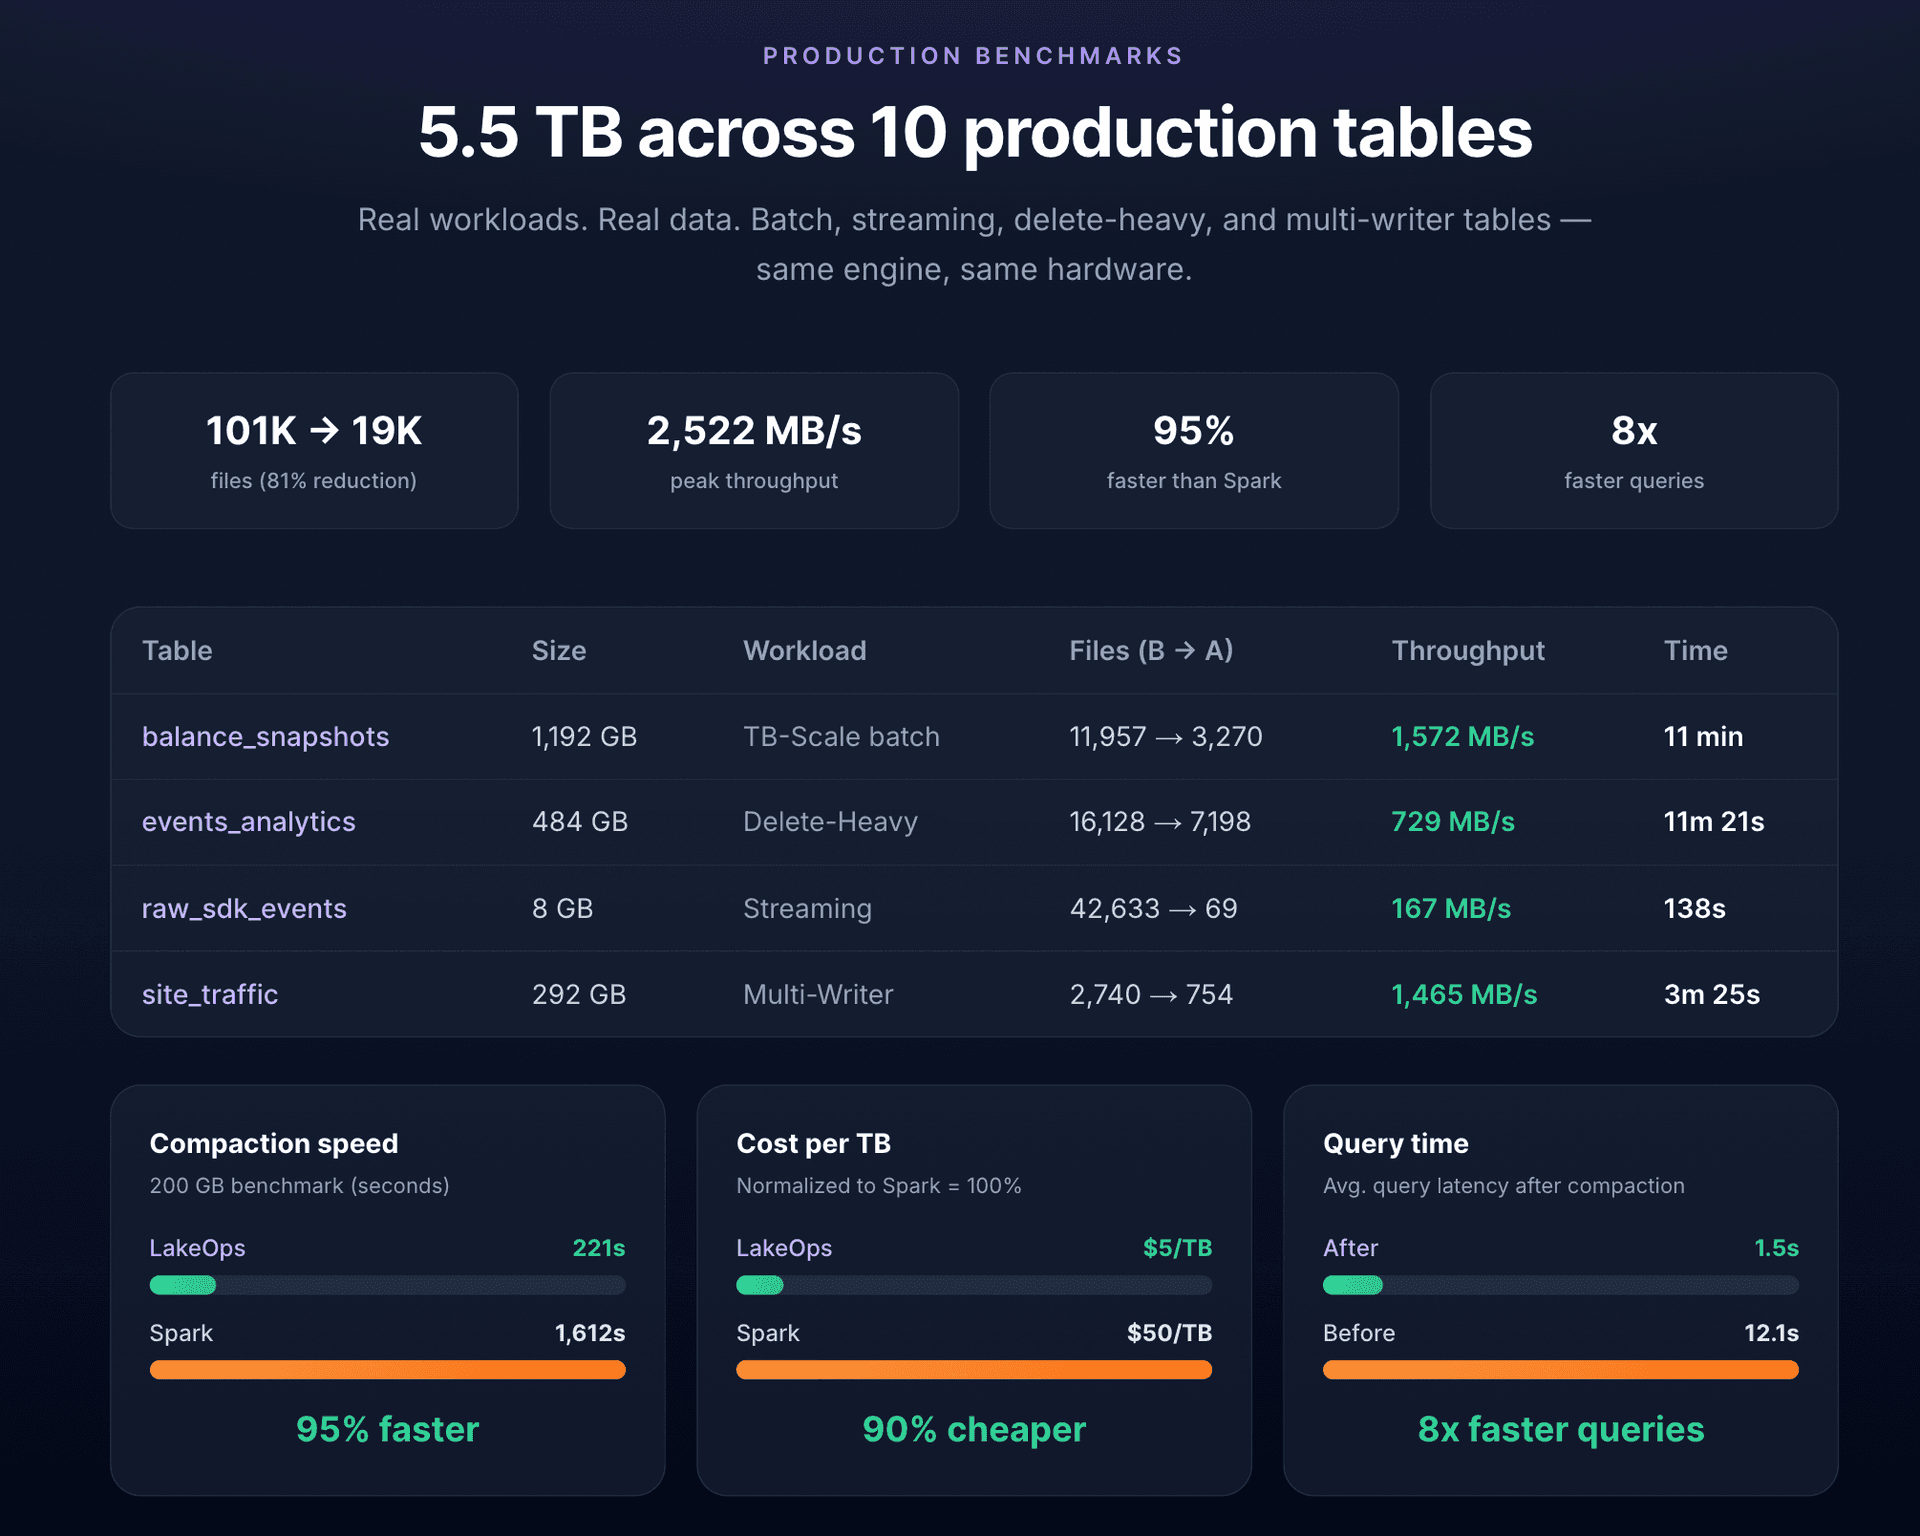Click the '11 min' time cell
Image resolution: width=1920 pixels, height=1536 pixels.
pos(1703,737)
